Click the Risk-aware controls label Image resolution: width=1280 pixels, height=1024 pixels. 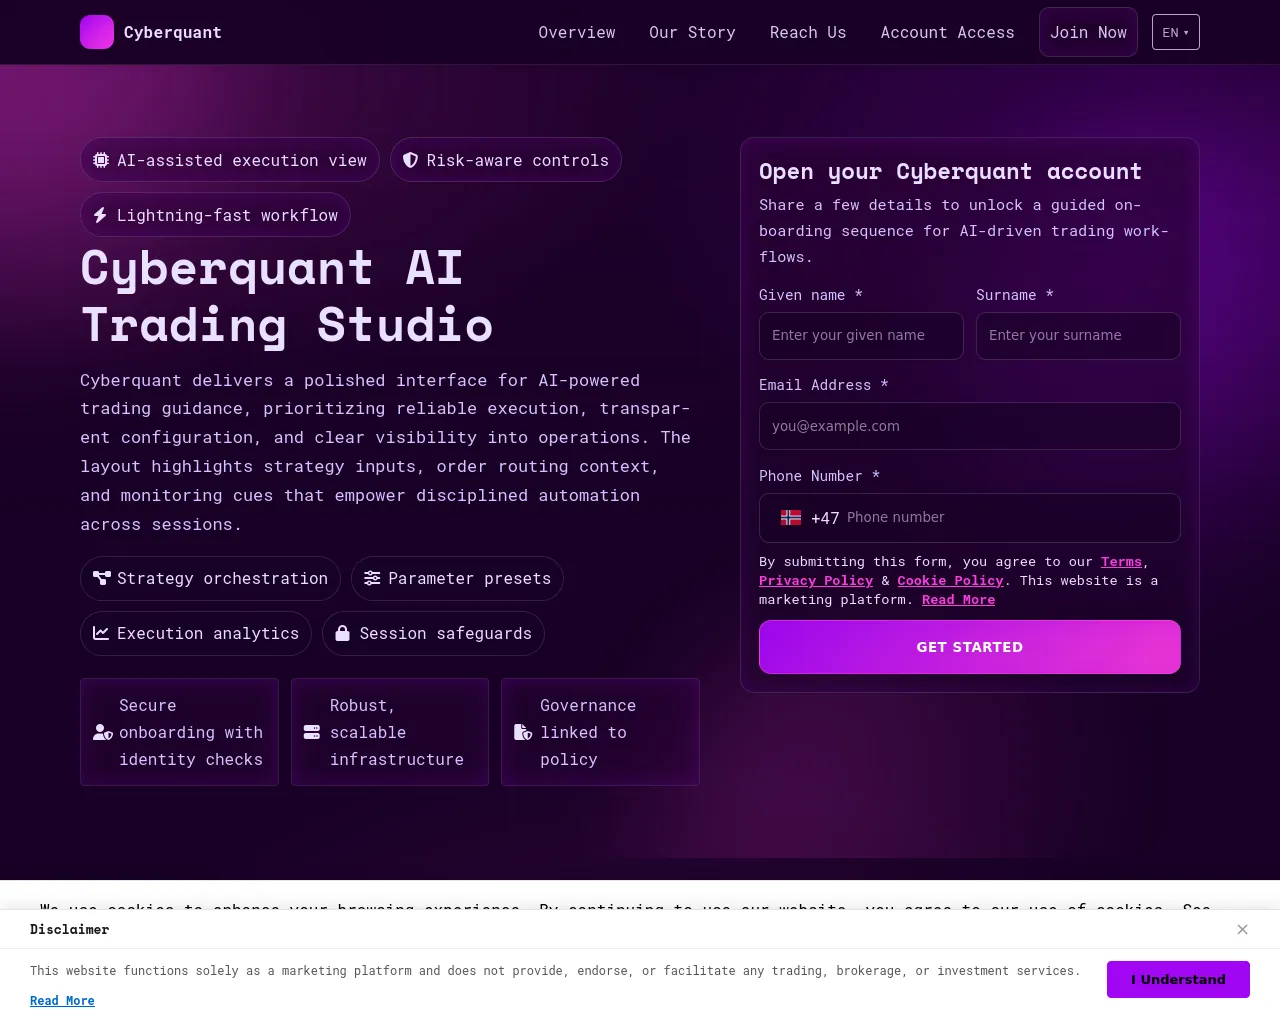[x=517, y=160]
